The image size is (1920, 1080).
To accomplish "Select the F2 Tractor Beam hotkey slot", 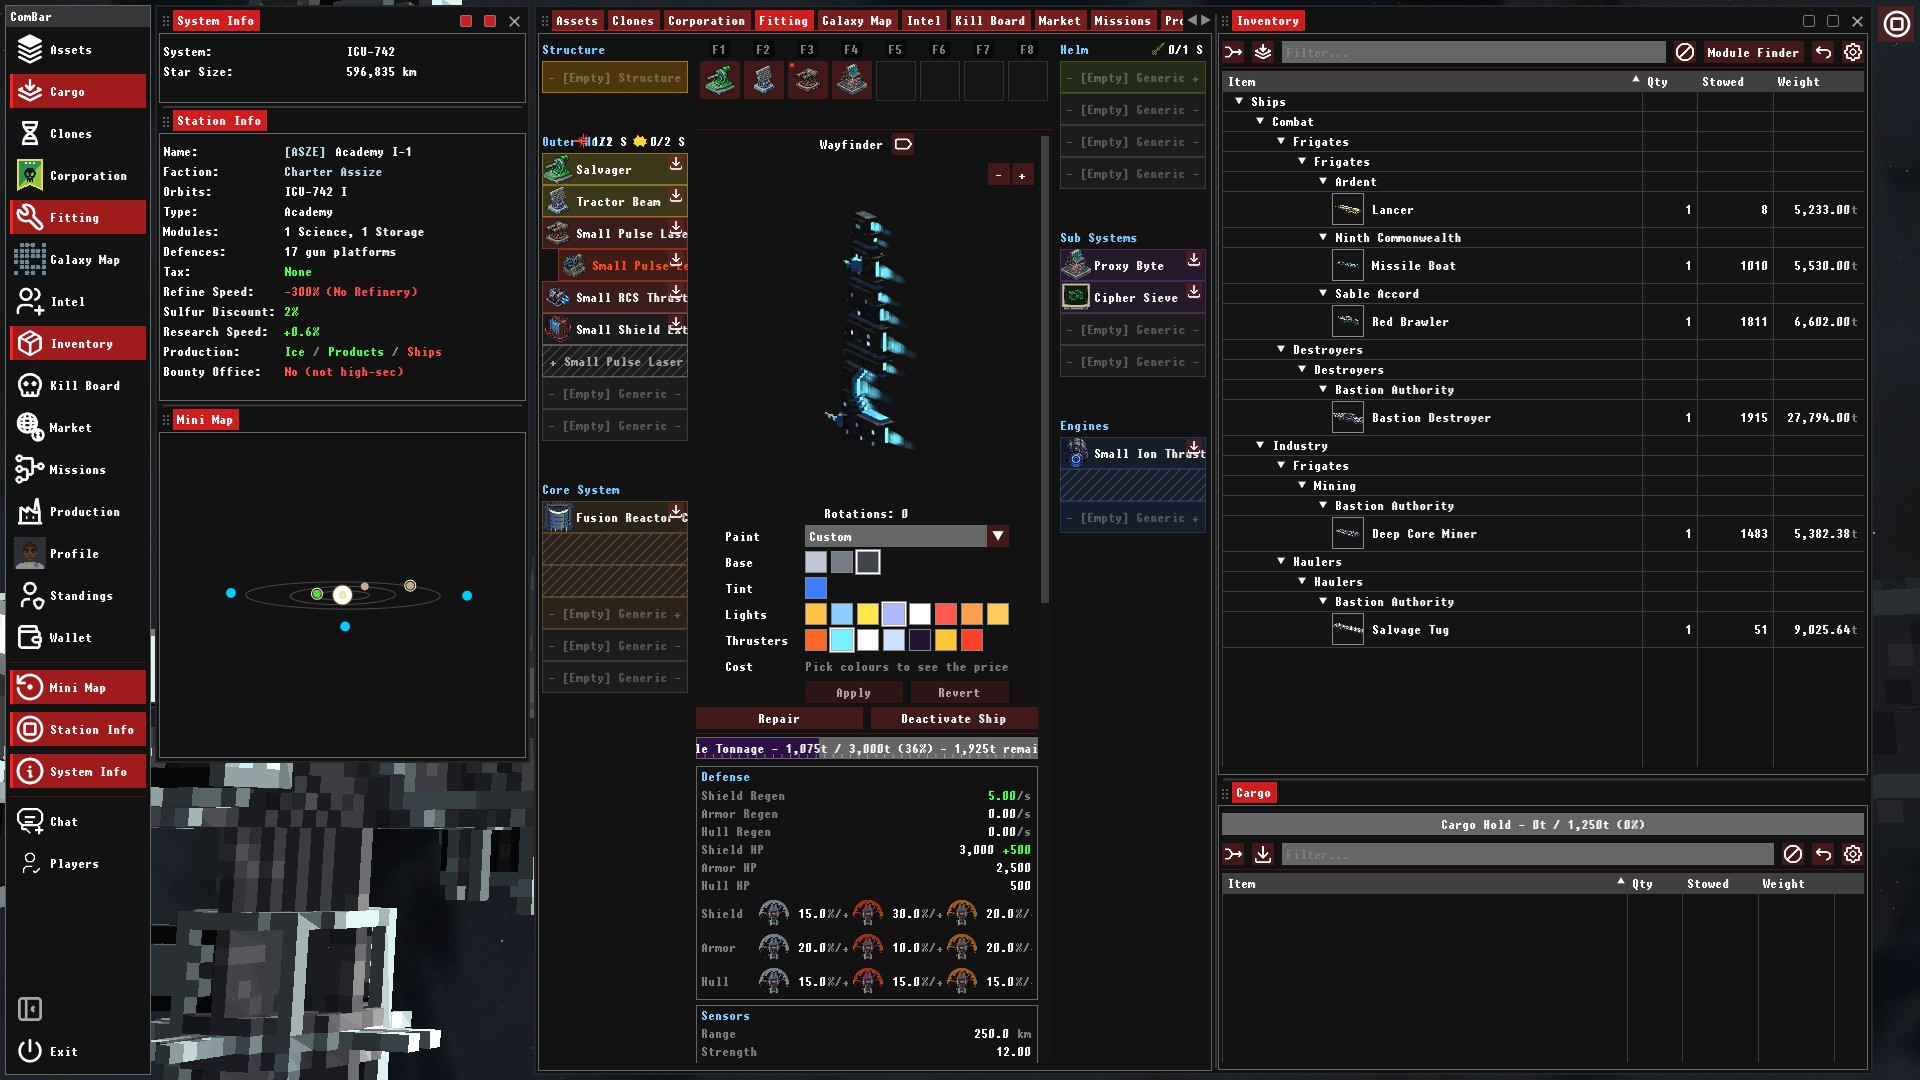I will [764, 80].
